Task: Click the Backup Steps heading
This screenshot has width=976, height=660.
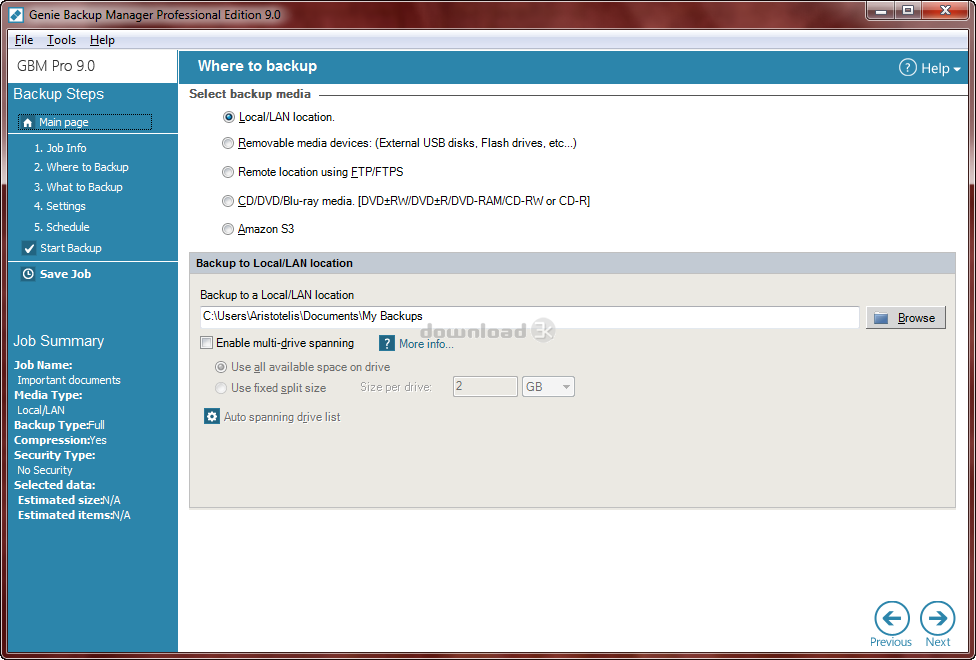Action: coord(59,94)
